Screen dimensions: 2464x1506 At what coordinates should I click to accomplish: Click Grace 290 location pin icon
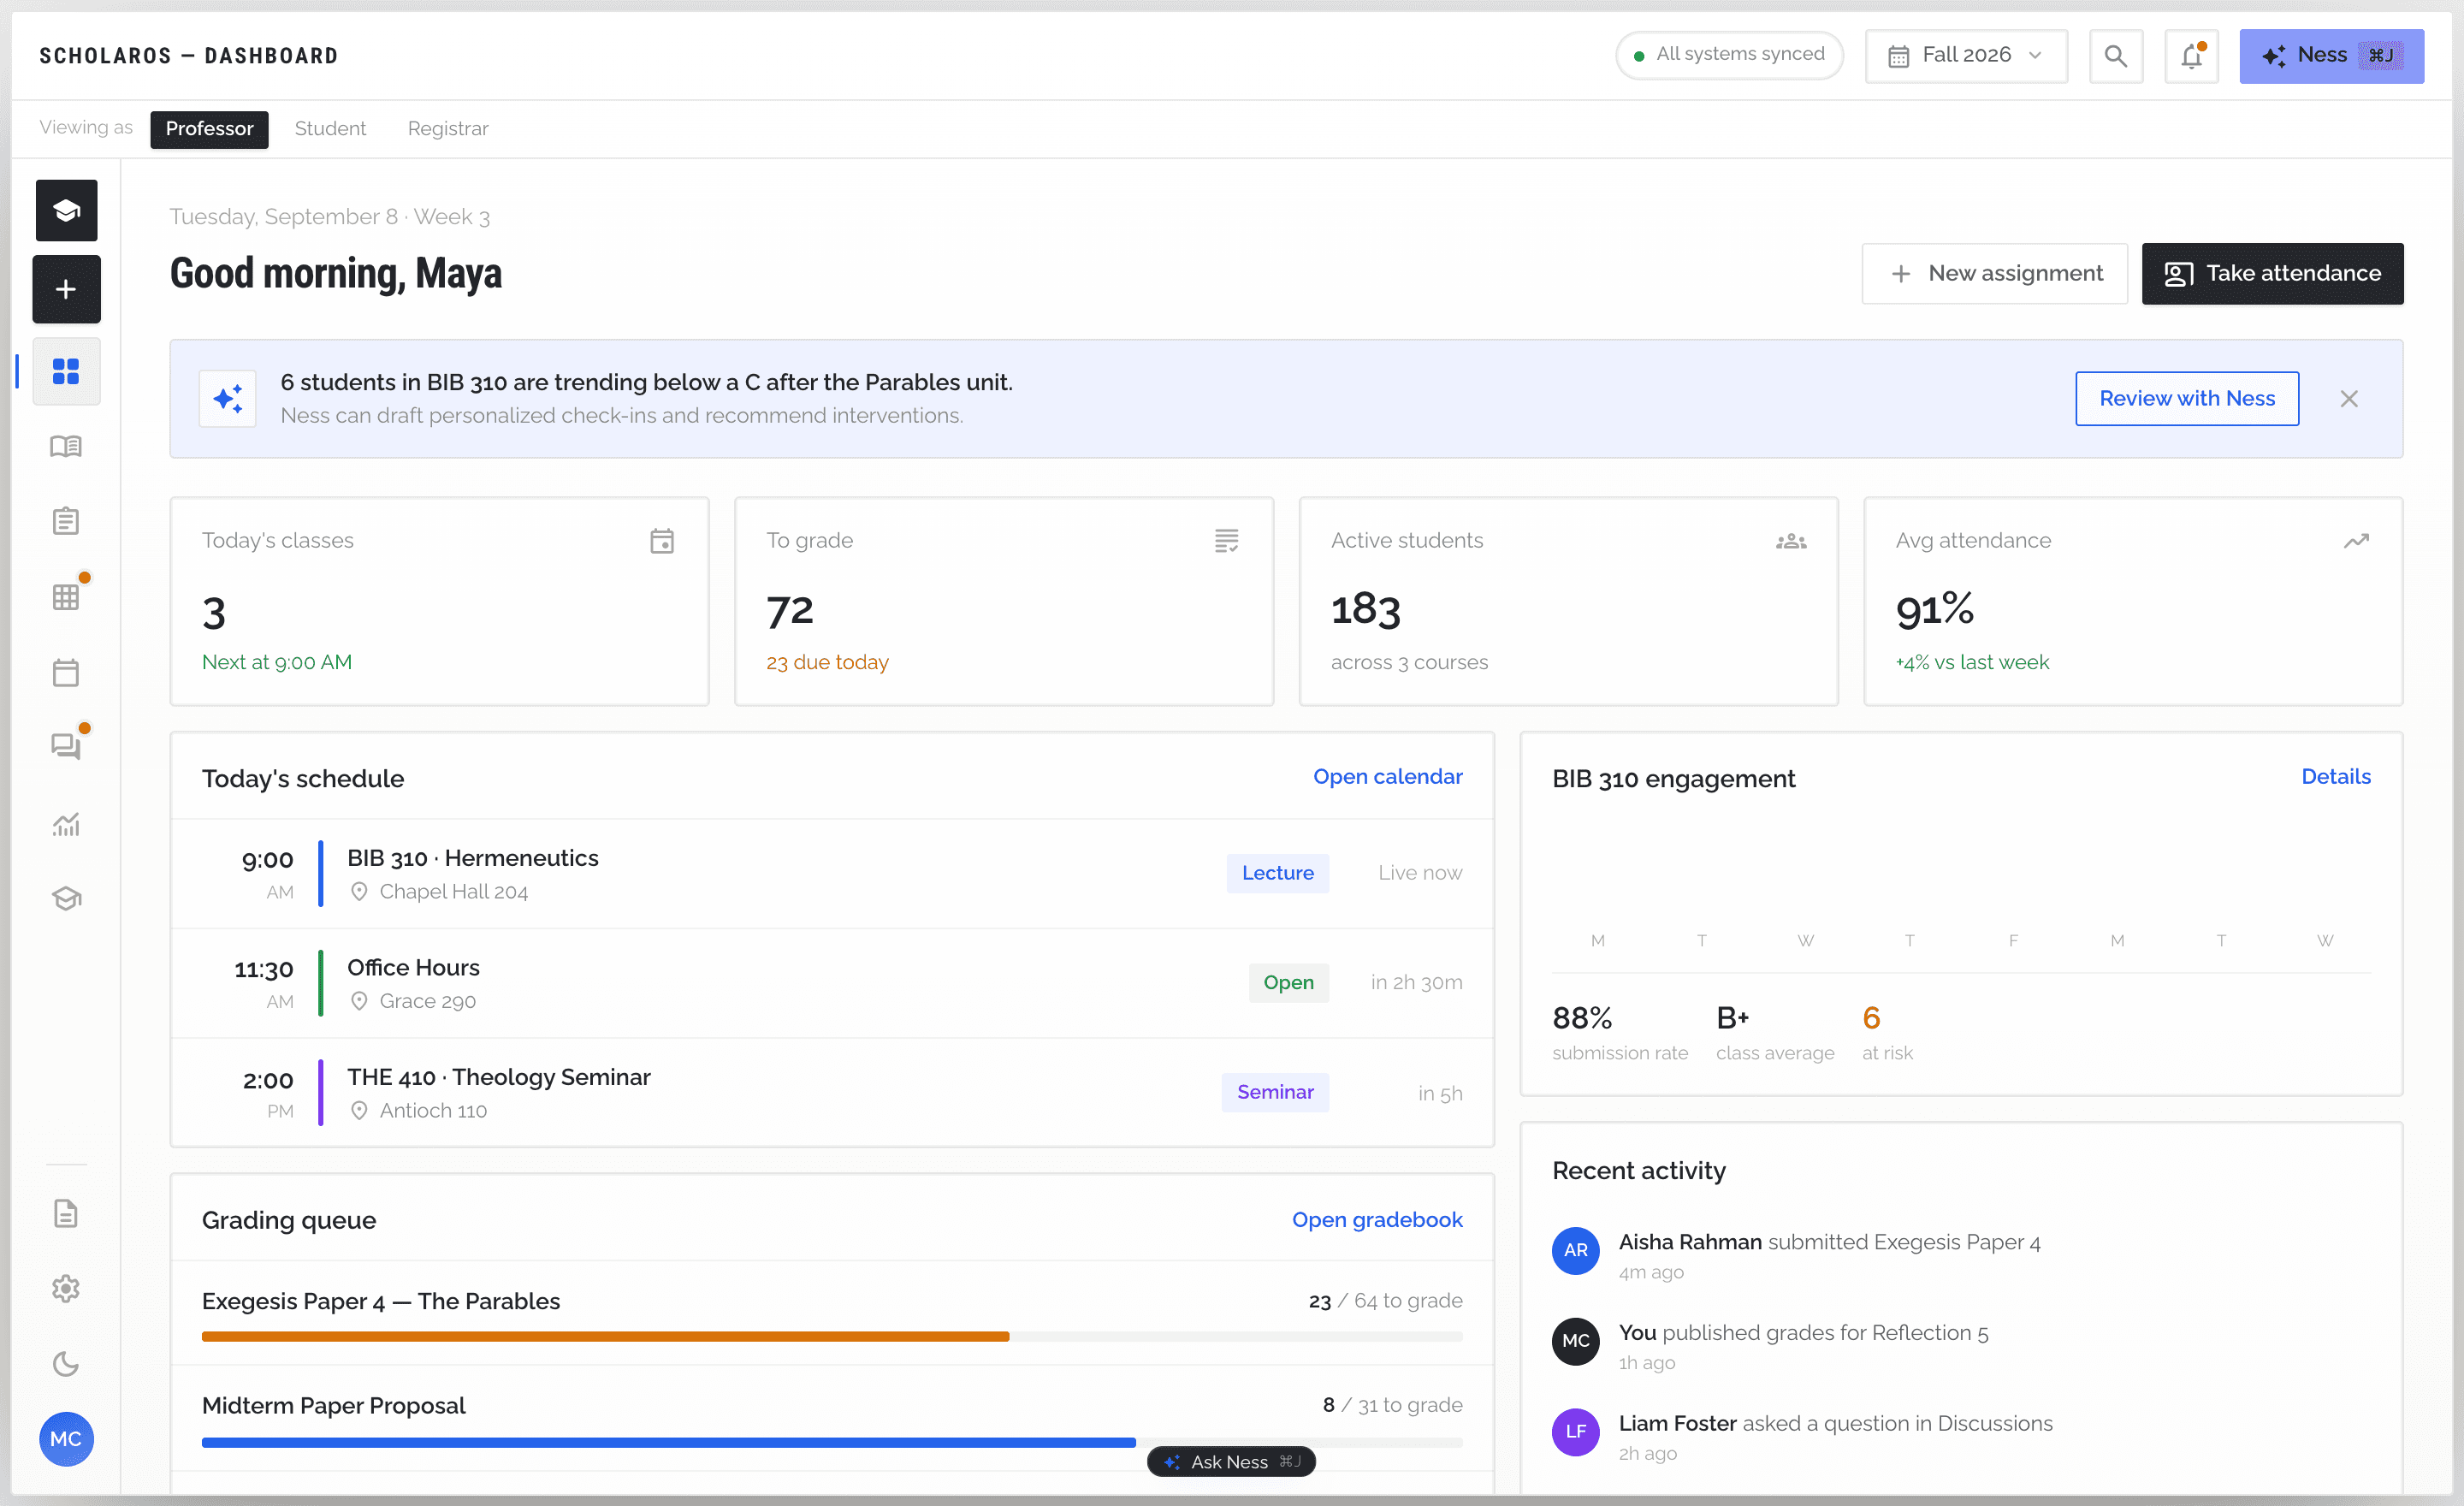point(359,1001)
